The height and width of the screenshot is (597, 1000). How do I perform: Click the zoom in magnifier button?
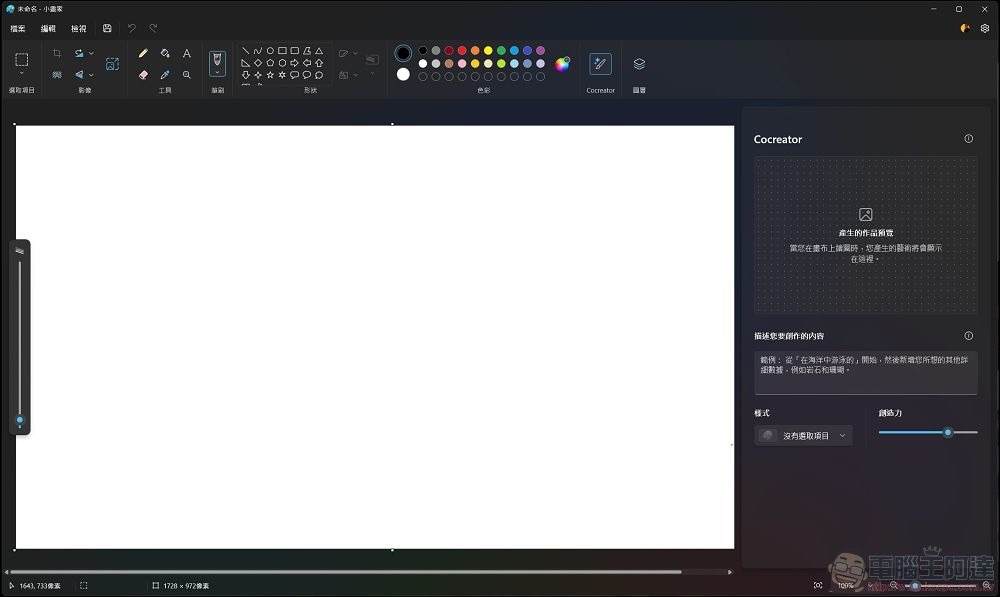tap(987, 585)
